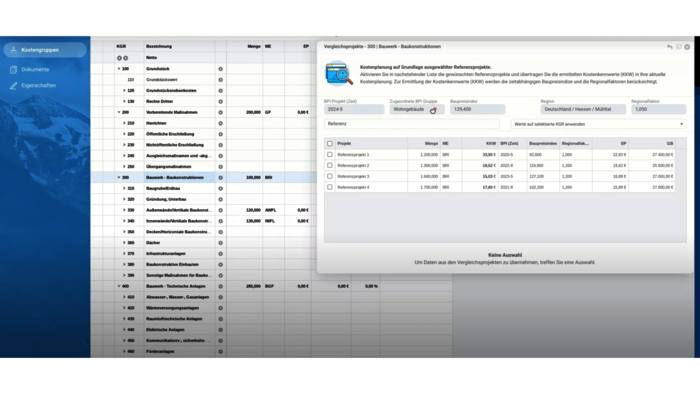
Task: Click the first circle icon in the Netto row
Action: [x=119, y=58]
